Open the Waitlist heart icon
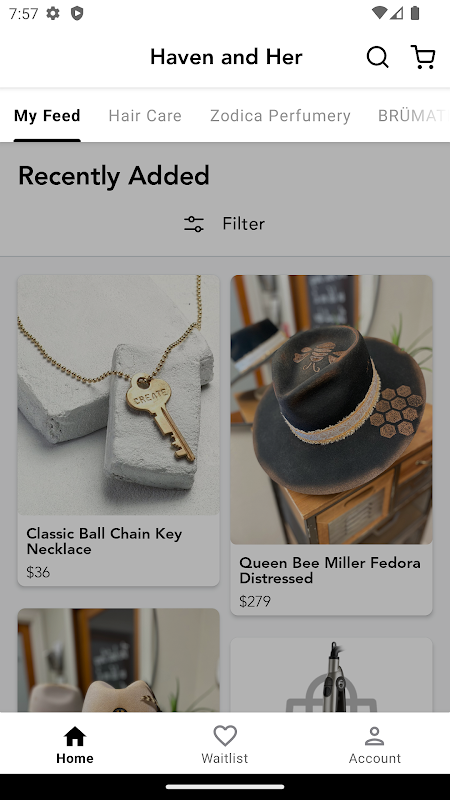The image size is (450, 800). click(x=225, y=736)
